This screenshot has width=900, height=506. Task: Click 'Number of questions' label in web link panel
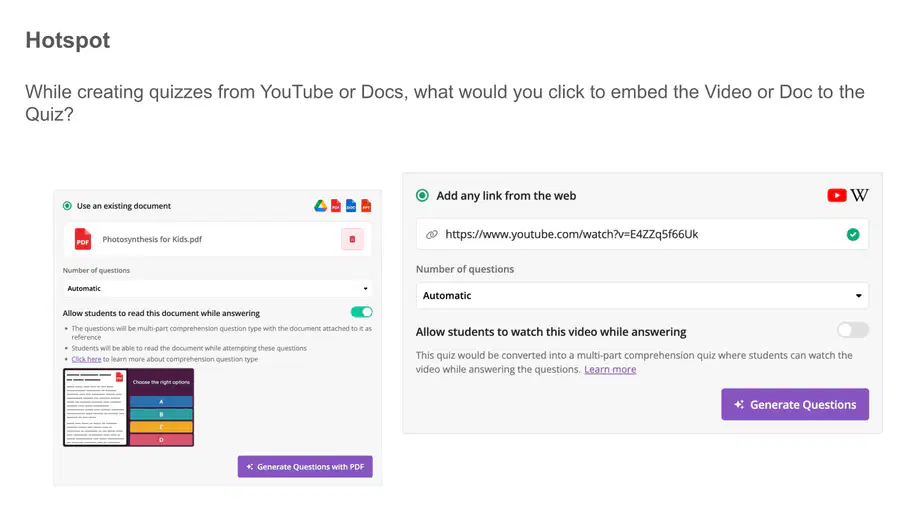465,269
